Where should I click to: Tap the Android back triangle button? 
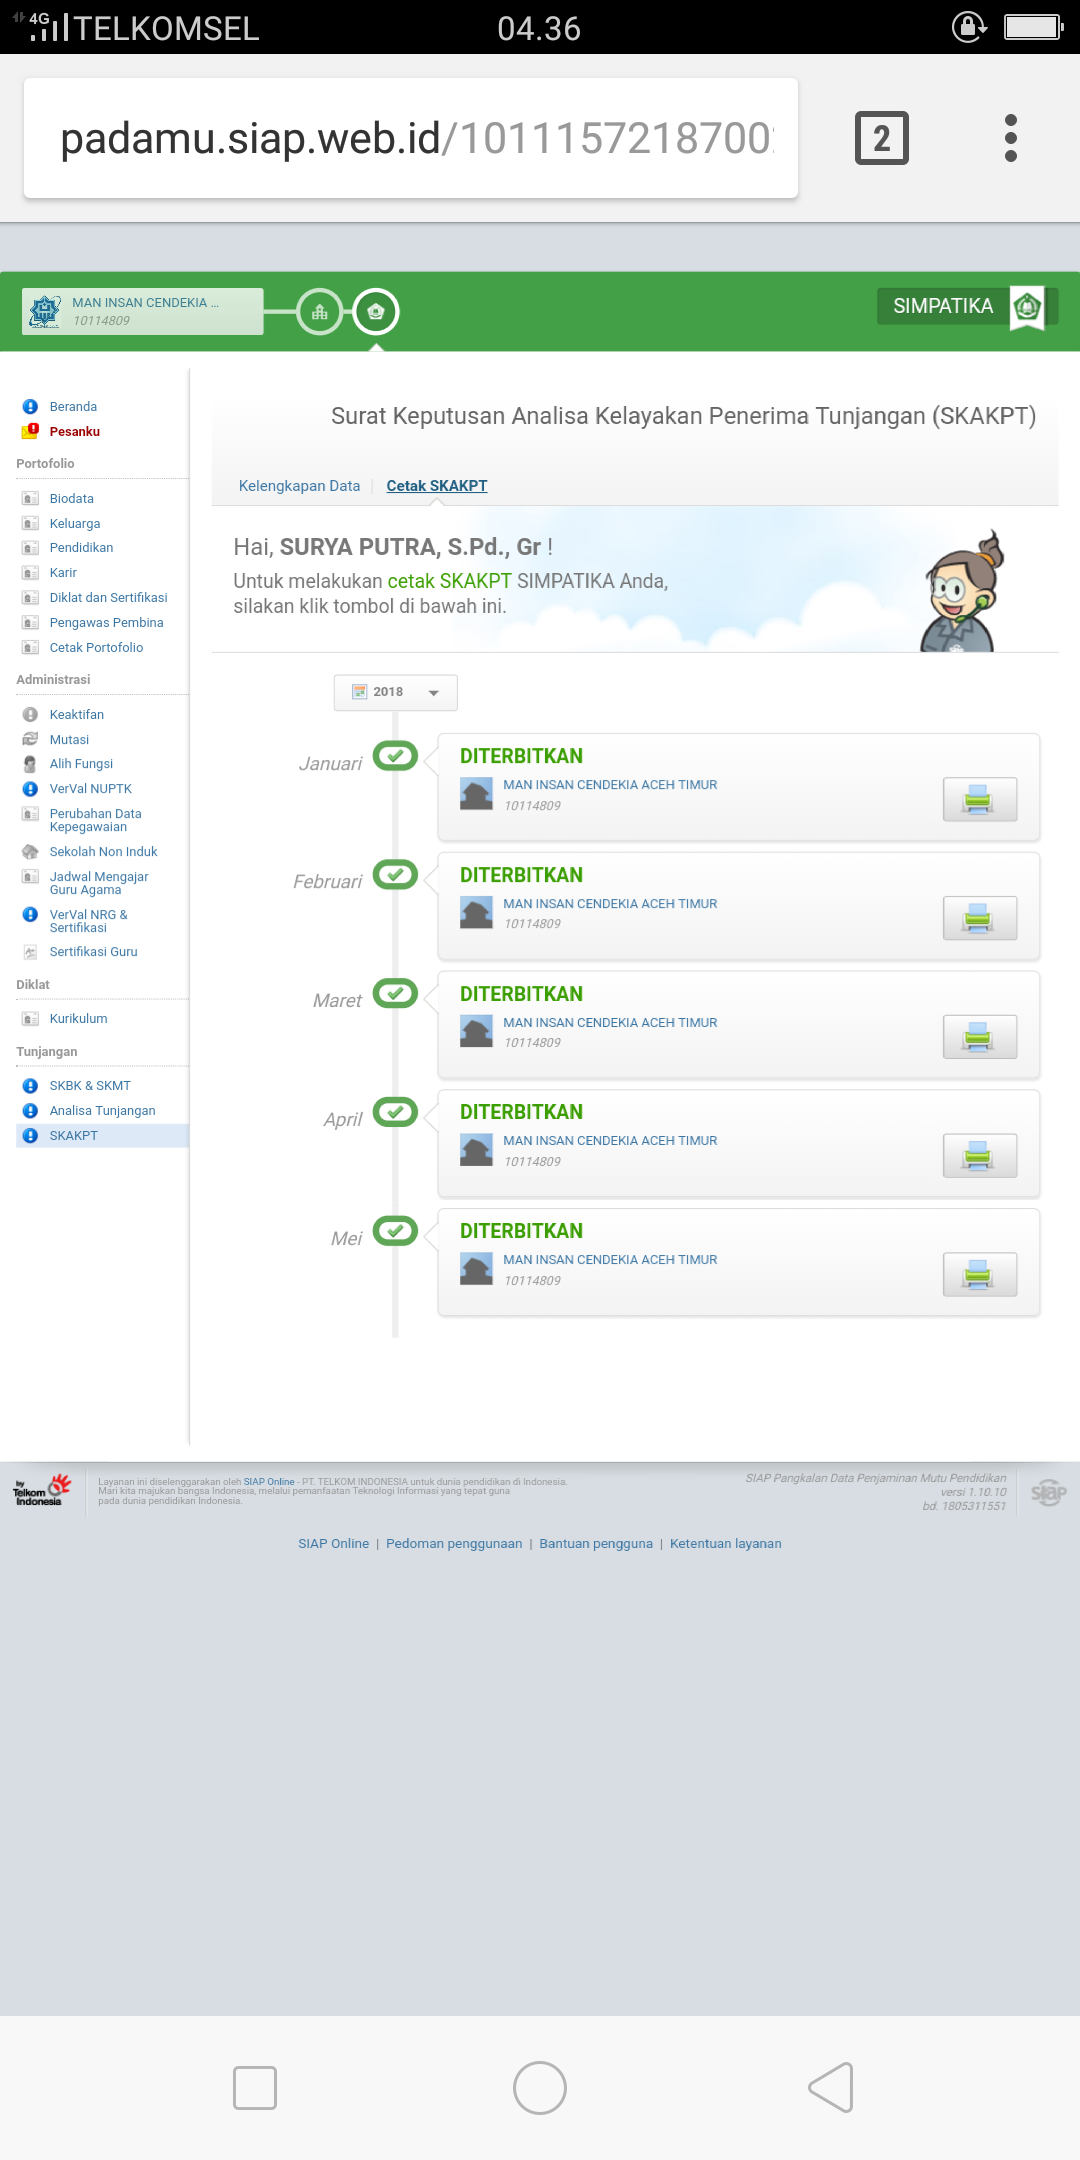click(831, 2088)
